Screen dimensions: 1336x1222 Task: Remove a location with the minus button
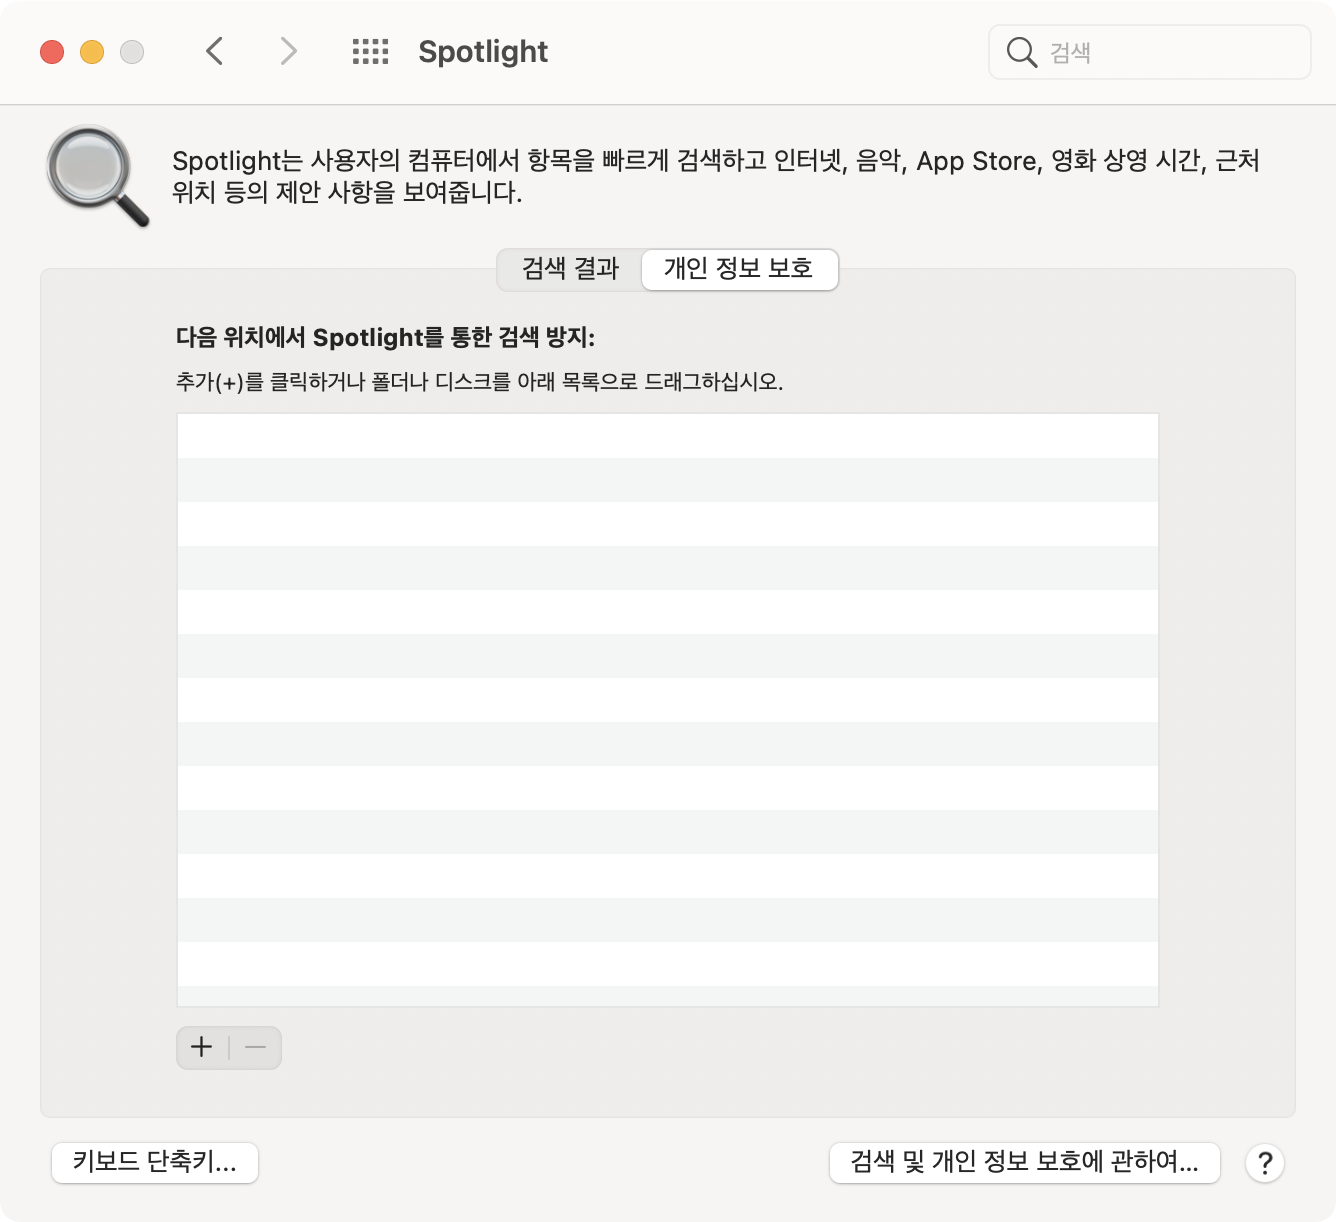coord(256,1047)
